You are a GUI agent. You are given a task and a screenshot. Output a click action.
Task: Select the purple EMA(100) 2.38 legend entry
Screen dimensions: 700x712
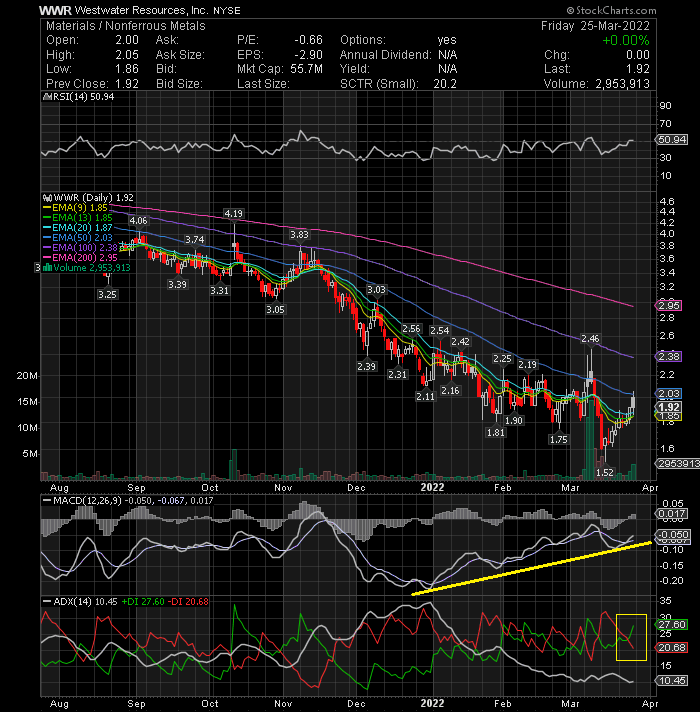80,247
